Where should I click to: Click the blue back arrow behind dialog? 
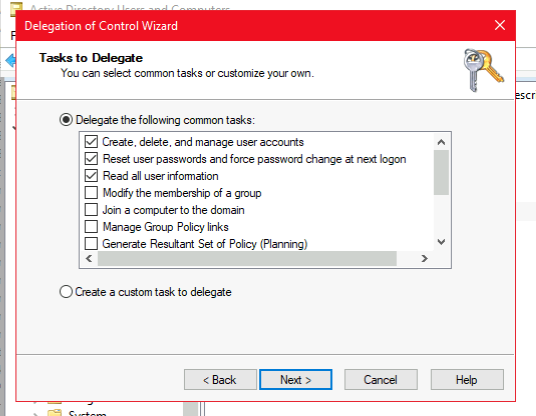pos(11,61)
